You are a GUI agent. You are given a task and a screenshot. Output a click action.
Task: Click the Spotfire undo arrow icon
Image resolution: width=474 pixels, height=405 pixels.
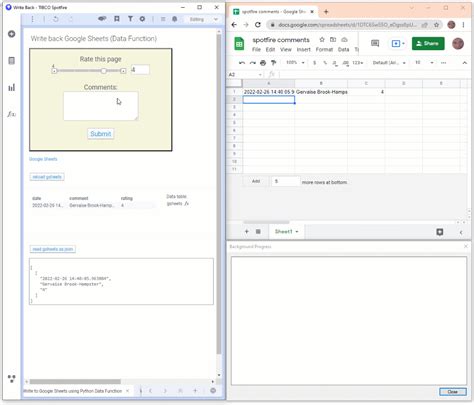(x=56, y=19)
